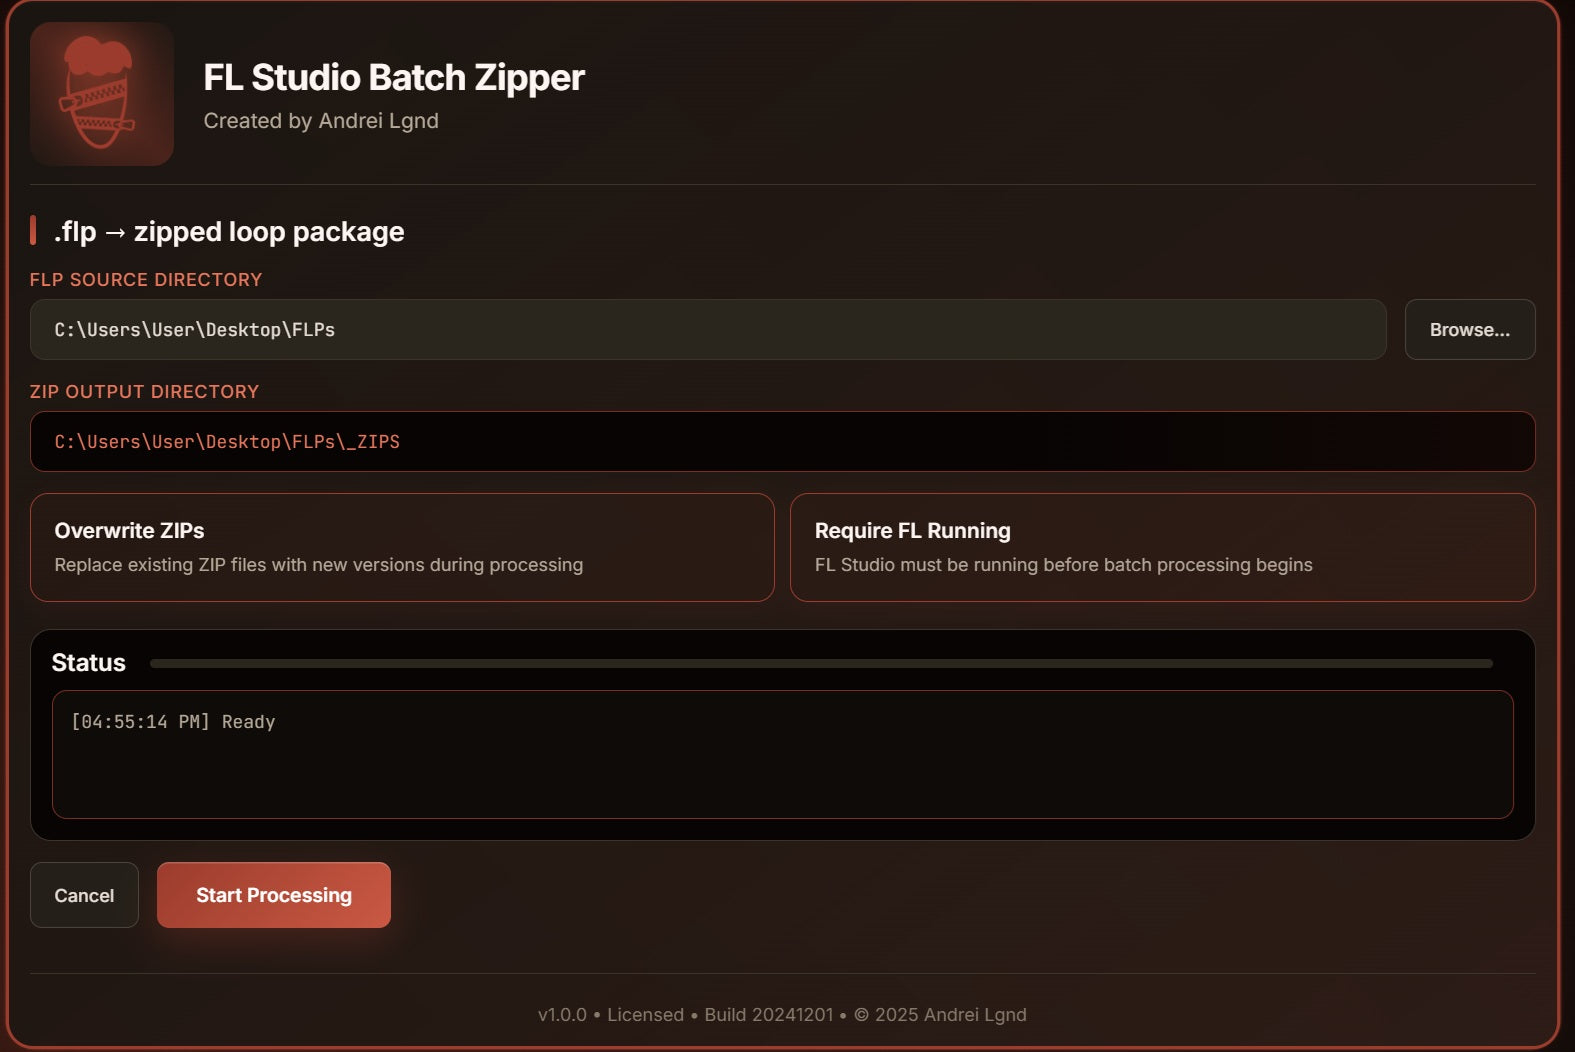Click the zipped loop package heading
Screen dimensions: 1575x1052
(268, 232)
